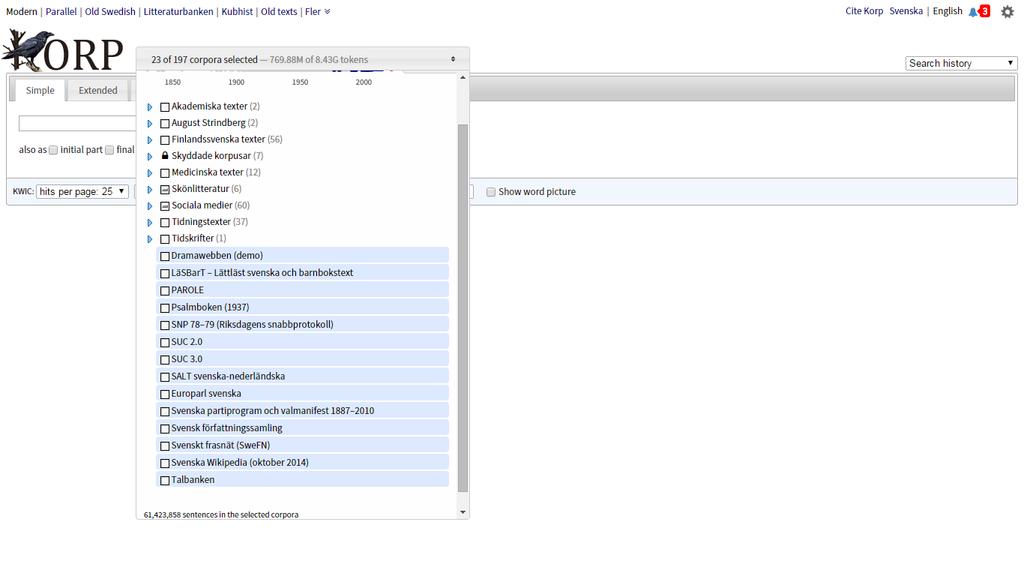Check the Medicinska texter checkbox
The height and width of the screenshot is (576, 1024).
[x=165, y=173]
